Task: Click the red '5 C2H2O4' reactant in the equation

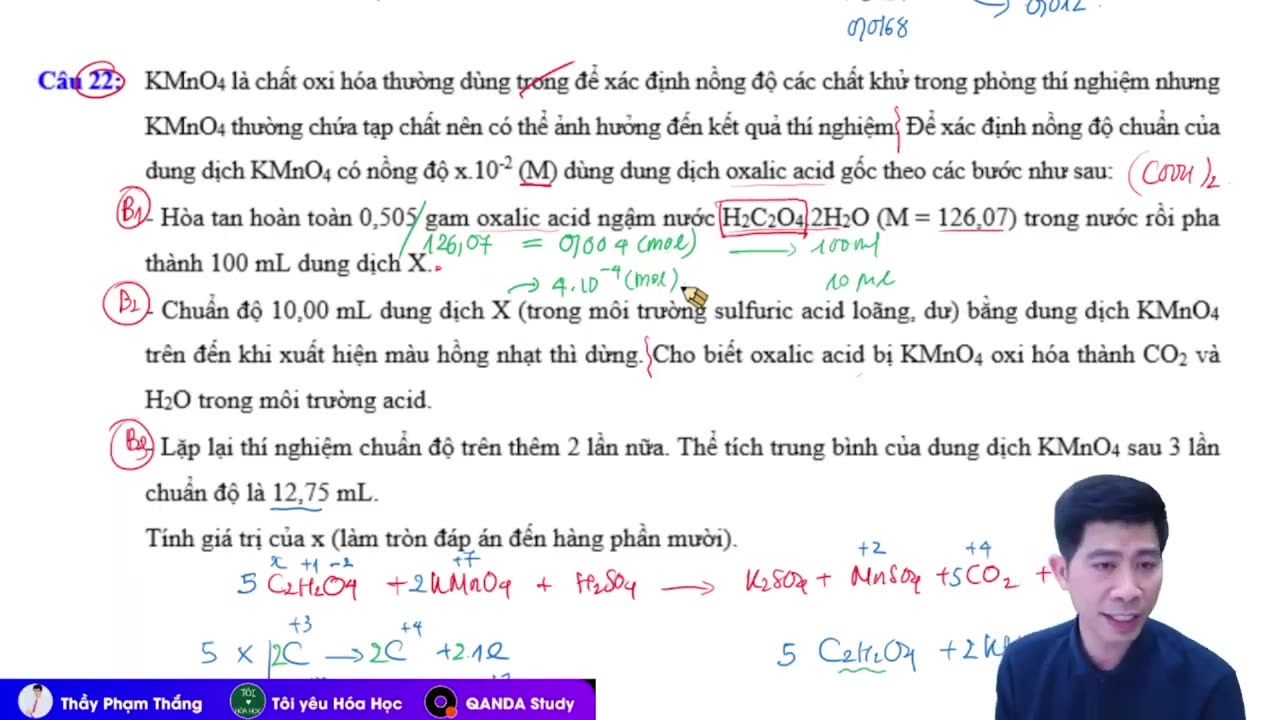Action: coord(297,584)
